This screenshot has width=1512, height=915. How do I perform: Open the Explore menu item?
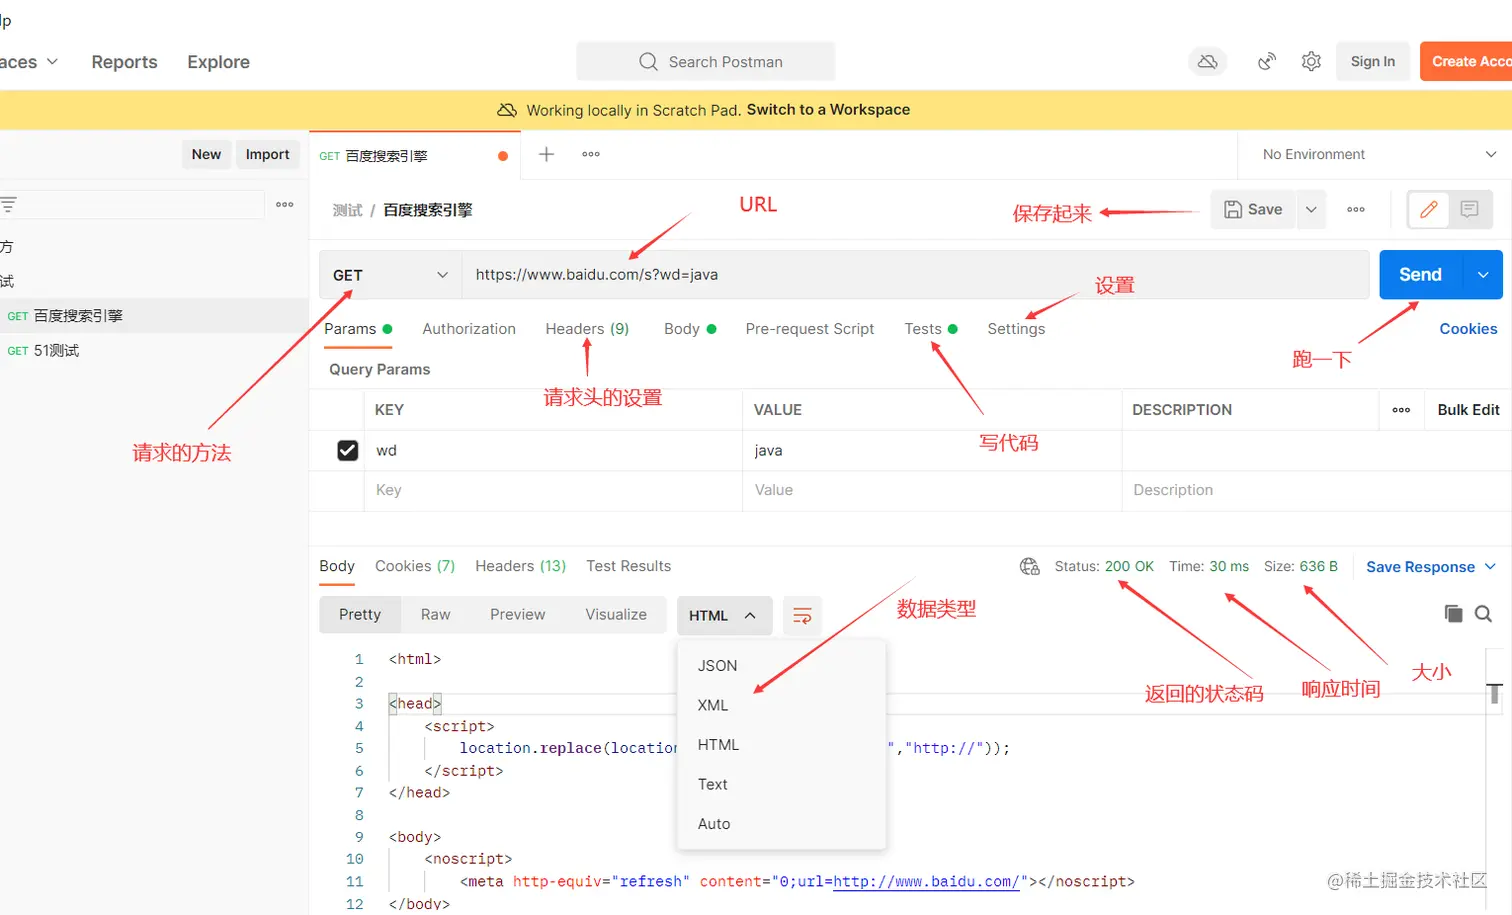pos(218,62)
